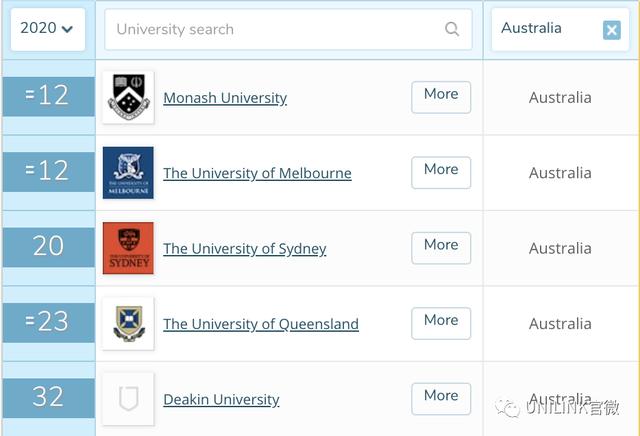This screenshot has width=640, height=436.
Task: Click the Deakin University placeholder shield
Action: (x=128, y=399)
